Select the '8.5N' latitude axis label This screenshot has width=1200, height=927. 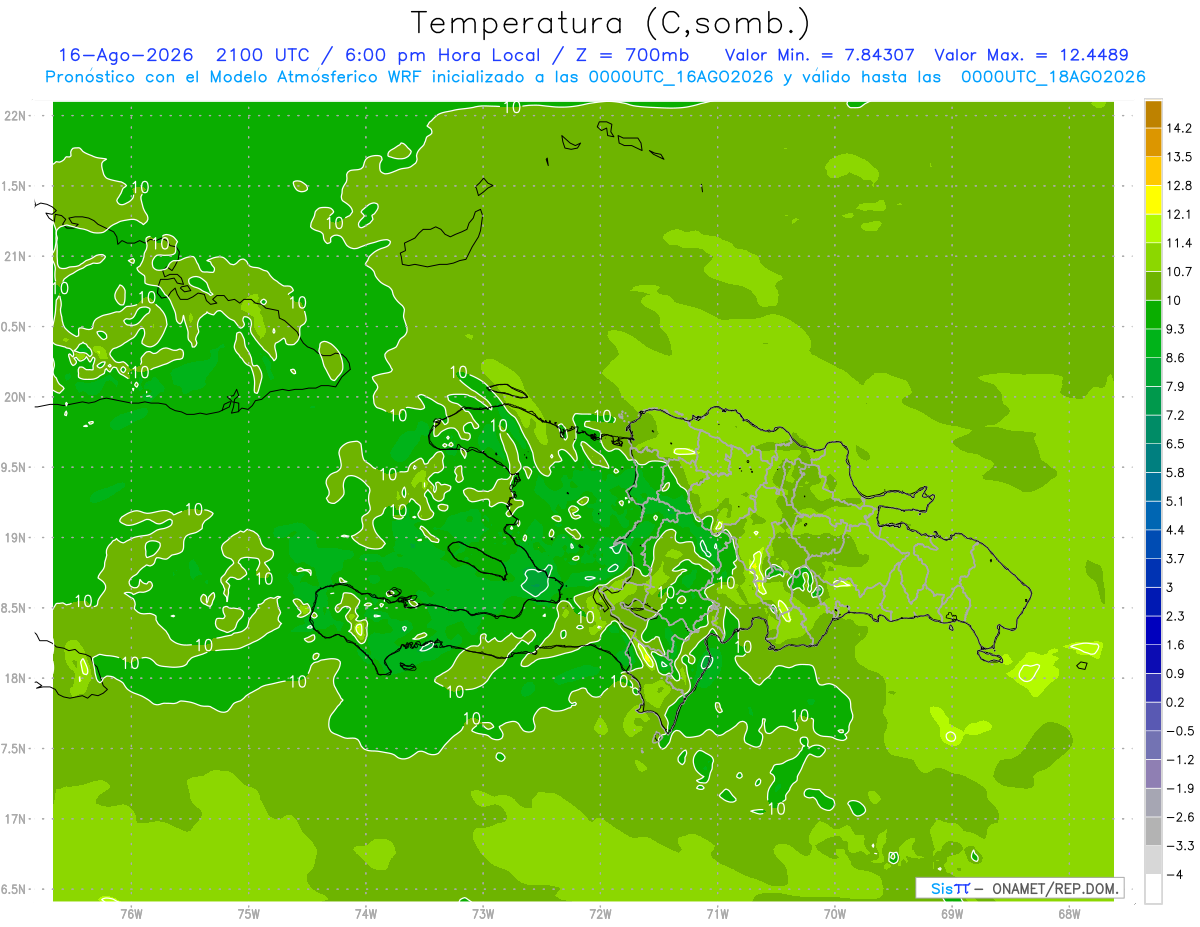tap(13, 608)
